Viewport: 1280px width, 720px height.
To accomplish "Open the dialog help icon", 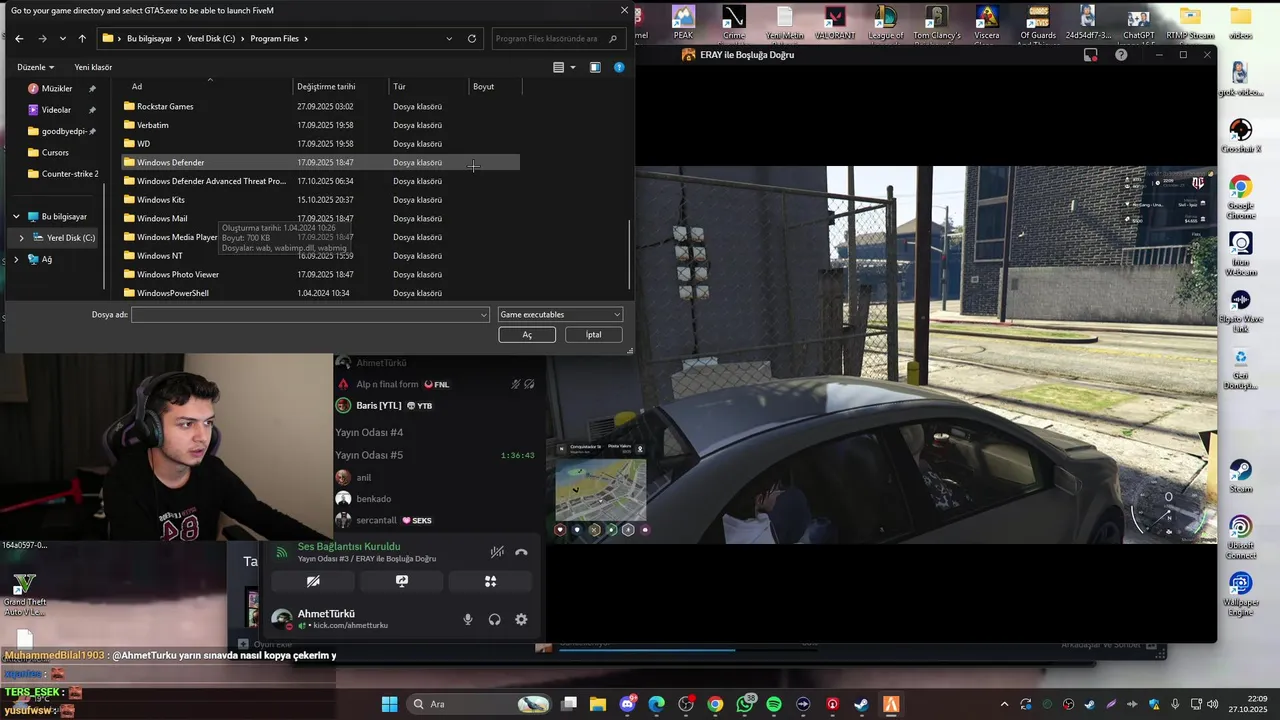I will (619, 67).
